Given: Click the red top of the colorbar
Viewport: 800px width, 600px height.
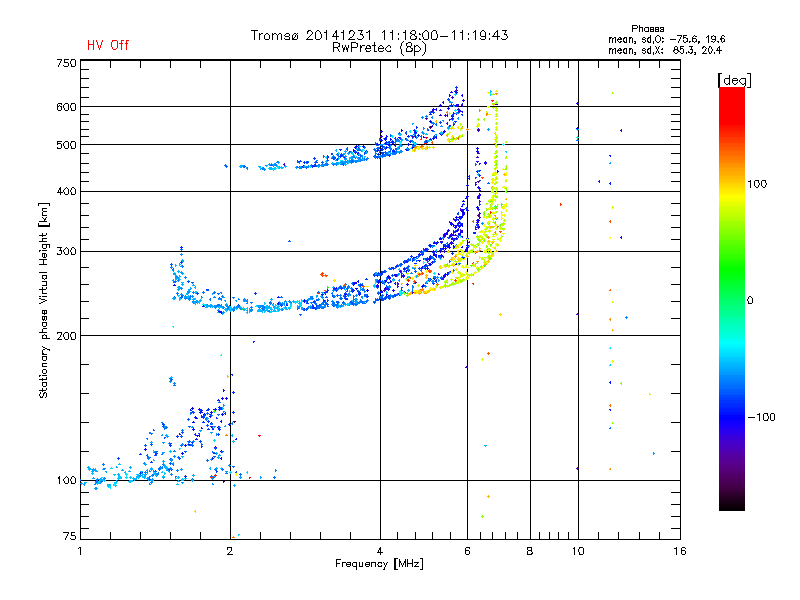Looking at the screenshot, I should click(731, 93).
